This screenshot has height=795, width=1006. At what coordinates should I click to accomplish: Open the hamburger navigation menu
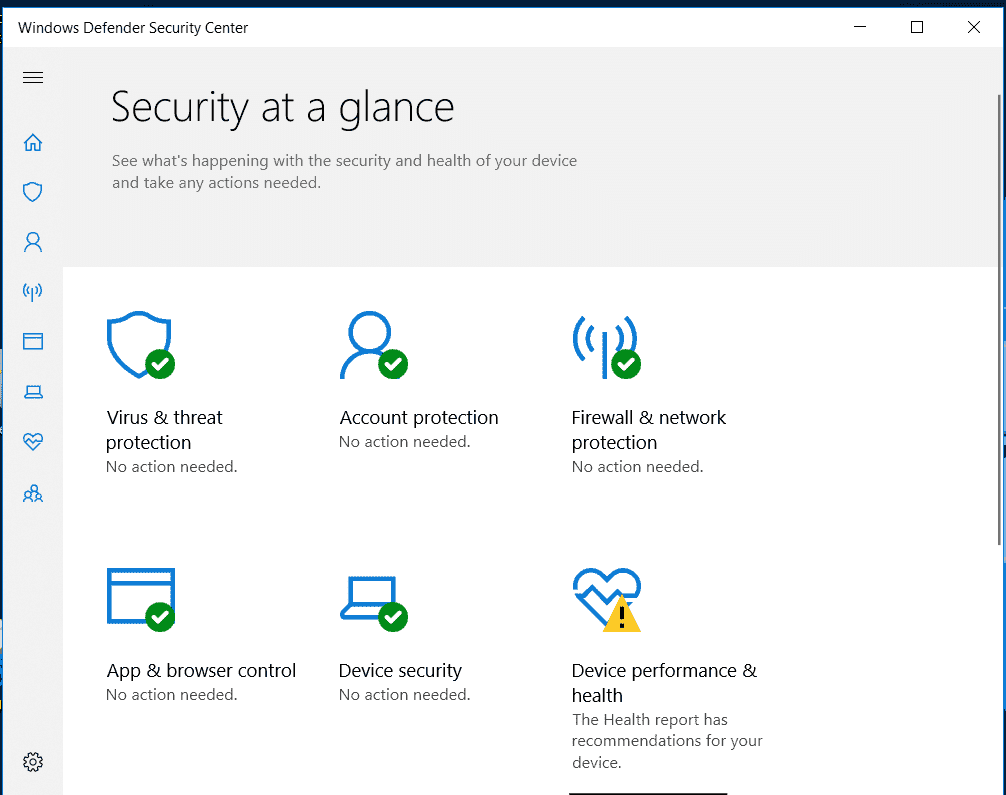pos(33,78)
